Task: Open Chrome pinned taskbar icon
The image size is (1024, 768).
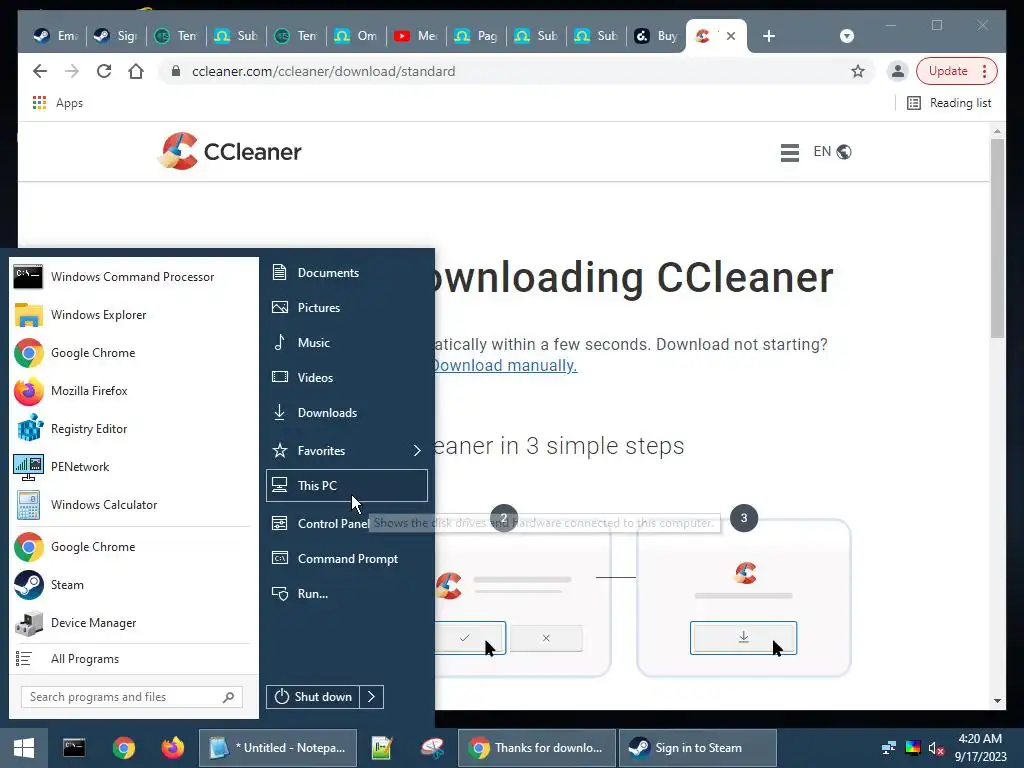Action: point(123,748)
